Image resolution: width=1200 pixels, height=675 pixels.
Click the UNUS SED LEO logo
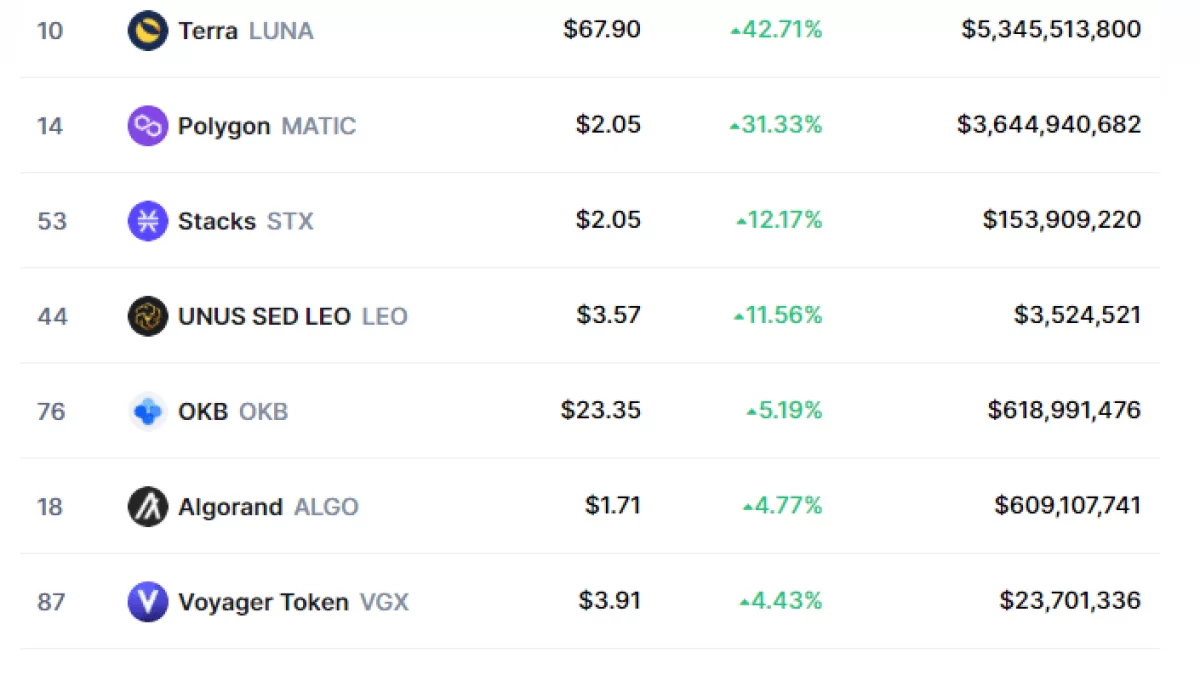point(148,316)
